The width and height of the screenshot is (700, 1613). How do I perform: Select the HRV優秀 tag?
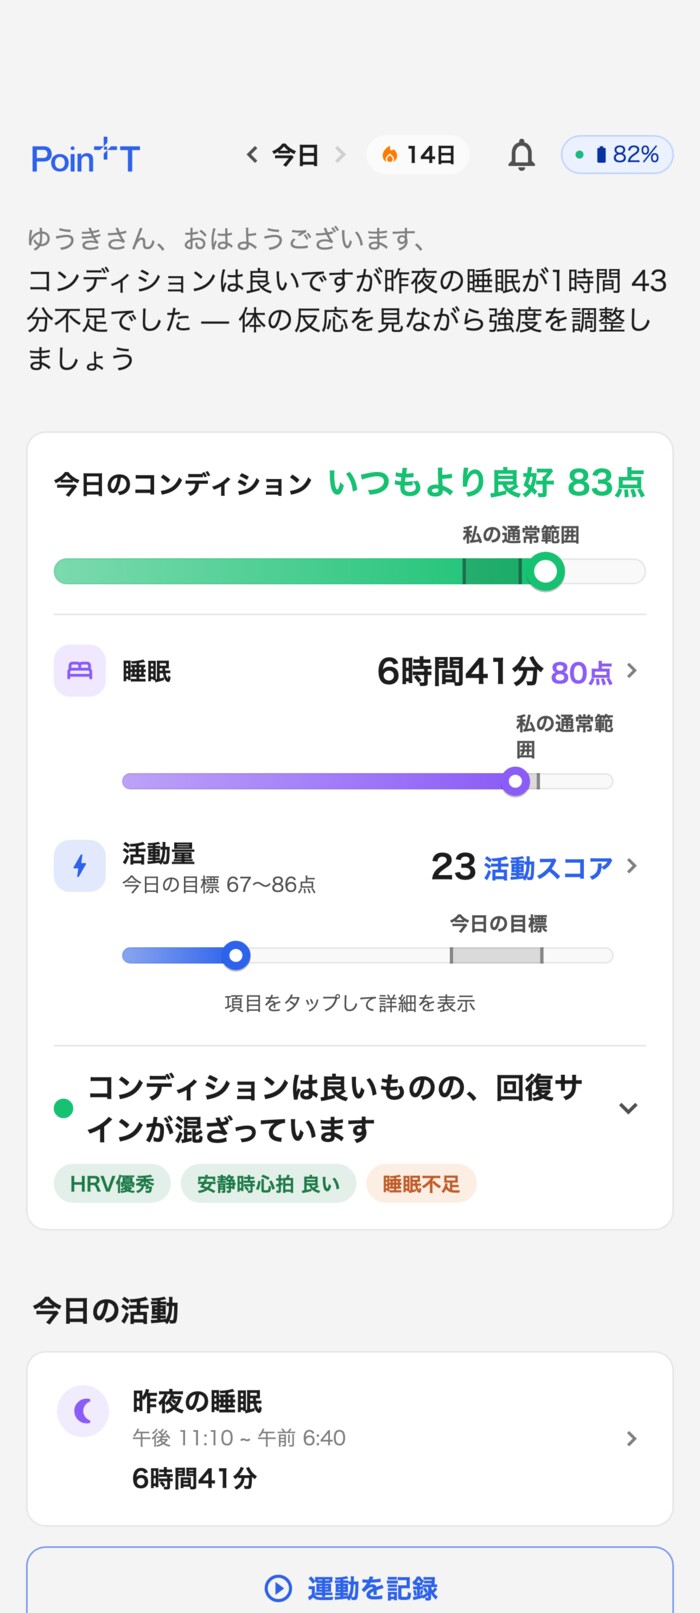coord(112,1184)
